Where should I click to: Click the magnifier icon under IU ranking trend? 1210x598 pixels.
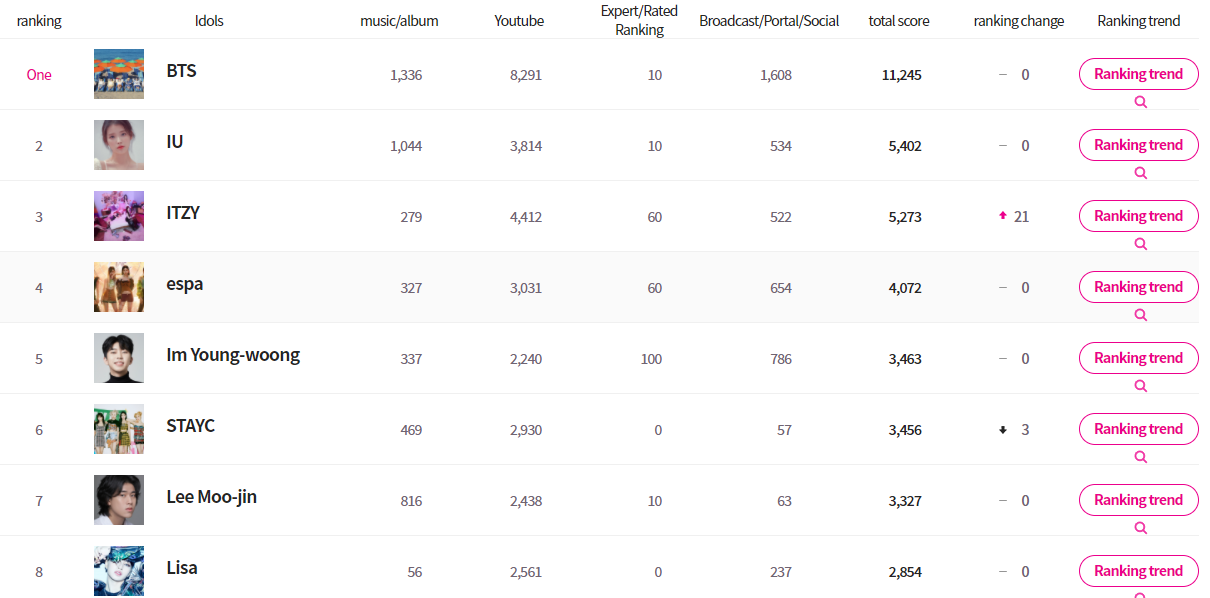(1141, 173)
